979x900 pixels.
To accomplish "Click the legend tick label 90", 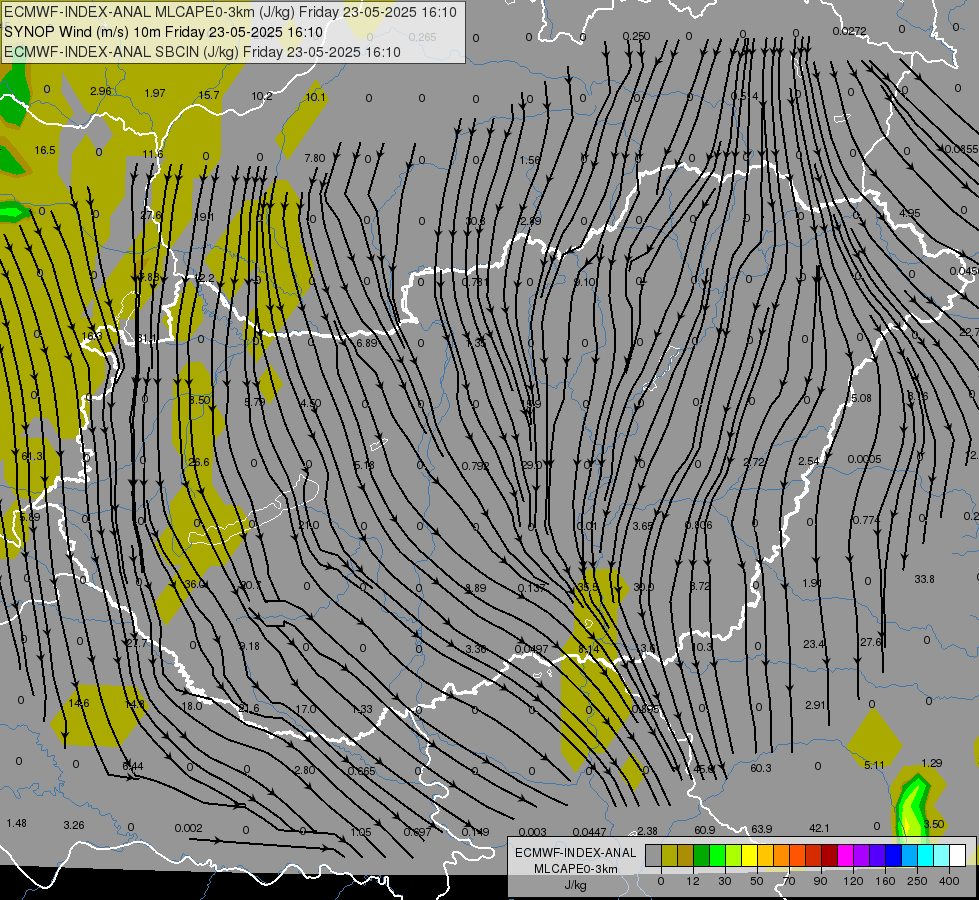I will coord(820,881).
